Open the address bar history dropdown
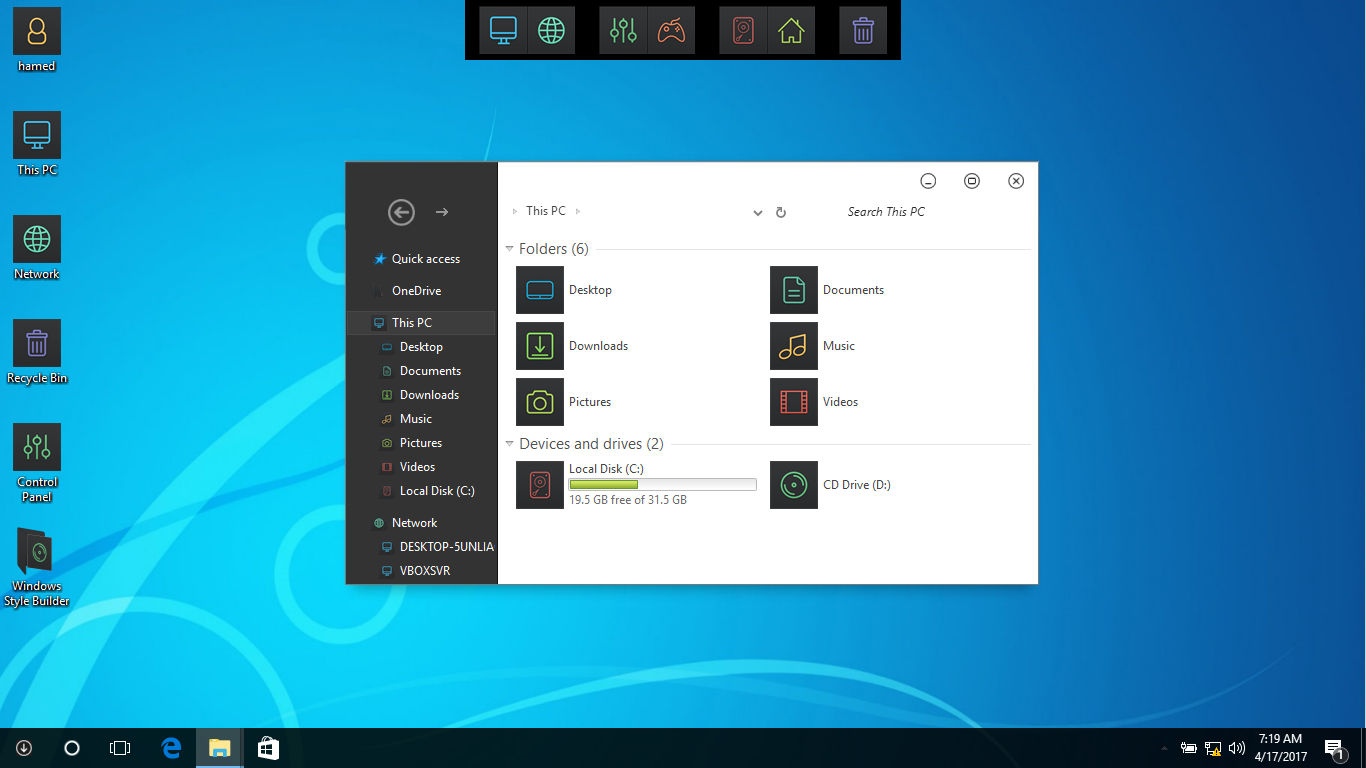Screen dimensions: 1366x768 click(757, 213)
